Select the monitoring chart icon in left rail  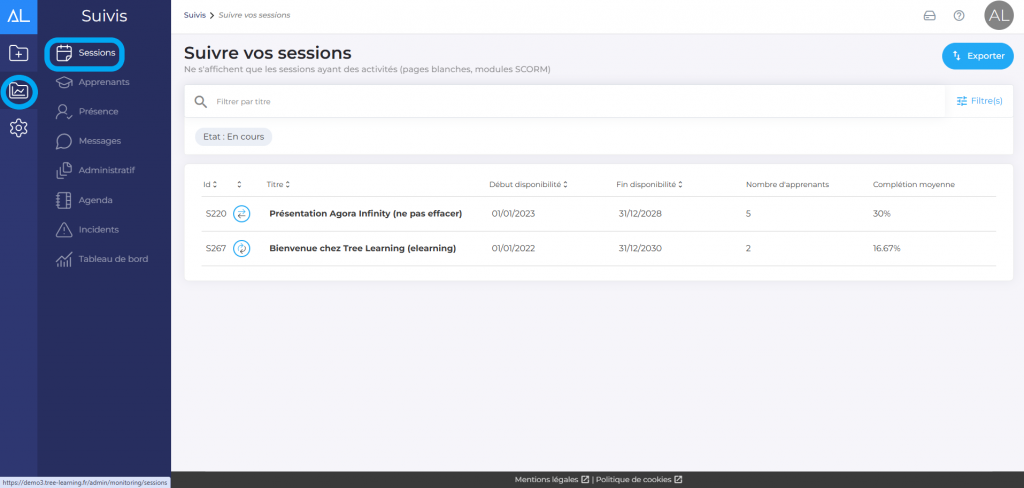point(18,92)
